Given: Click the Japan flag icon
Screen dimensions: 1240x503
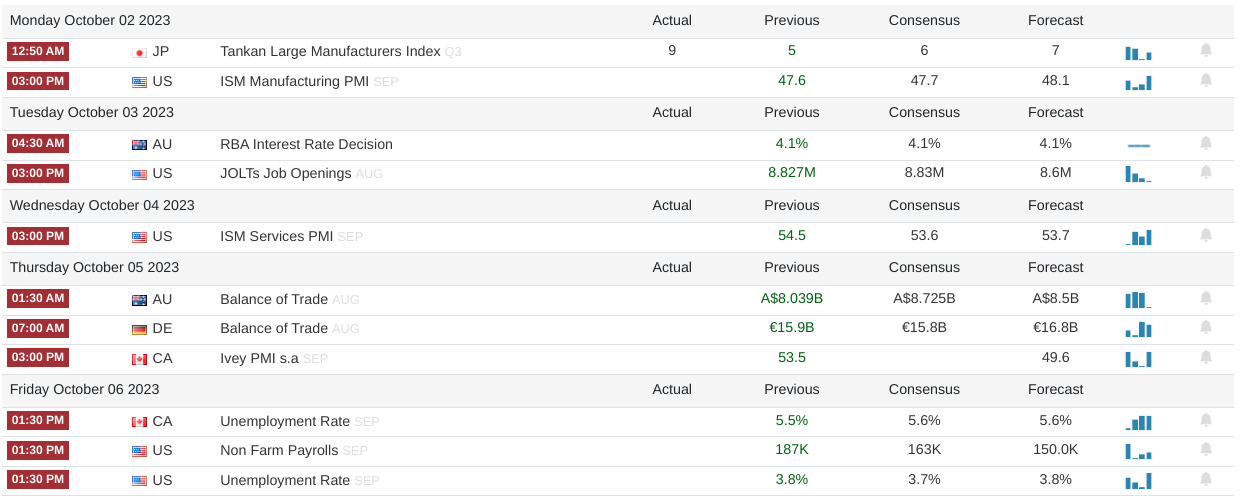Looking at the screenshot, I should 139,52.
